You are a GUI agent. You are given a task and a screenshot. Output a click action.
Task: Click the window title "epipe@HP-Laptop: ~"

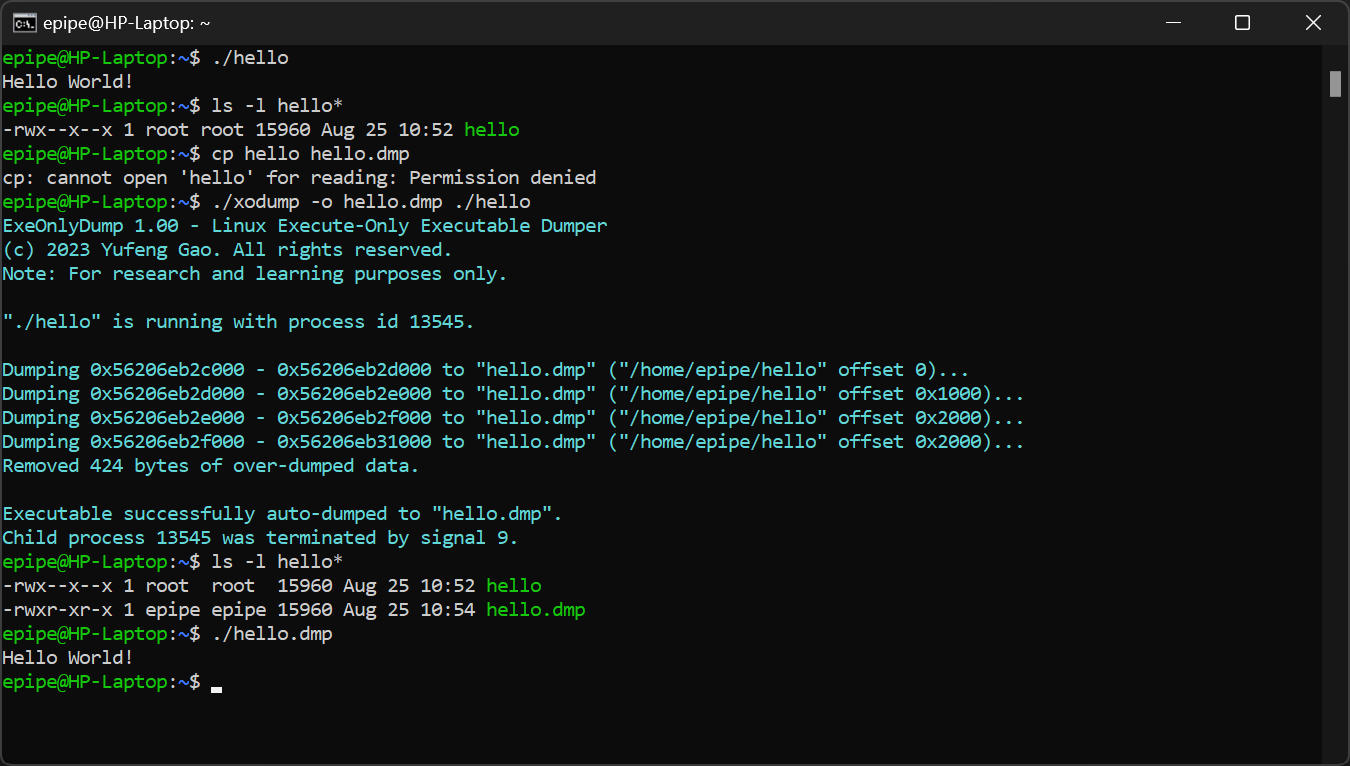(127, 23)
